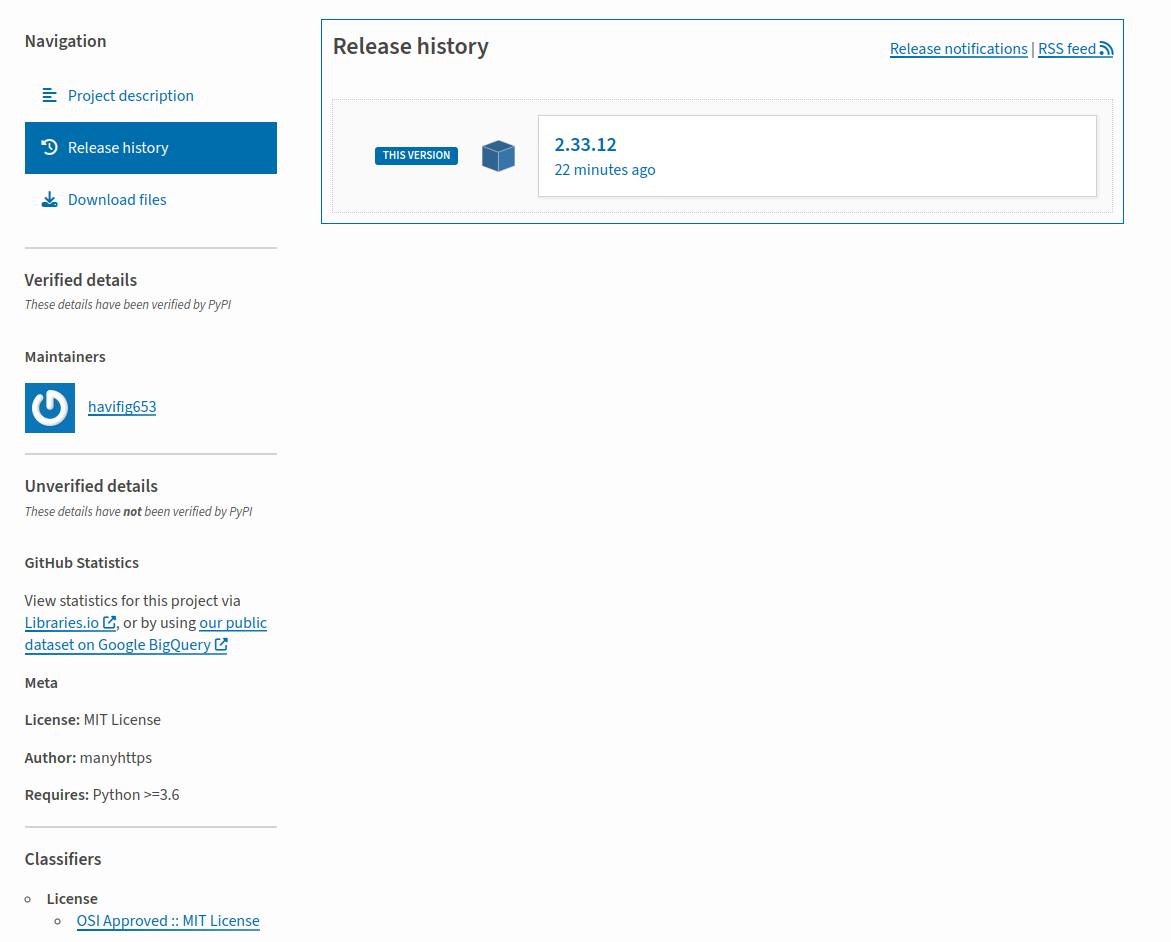
Task: Open version 2.33.12 release
Action: click(x=817, y=156)
